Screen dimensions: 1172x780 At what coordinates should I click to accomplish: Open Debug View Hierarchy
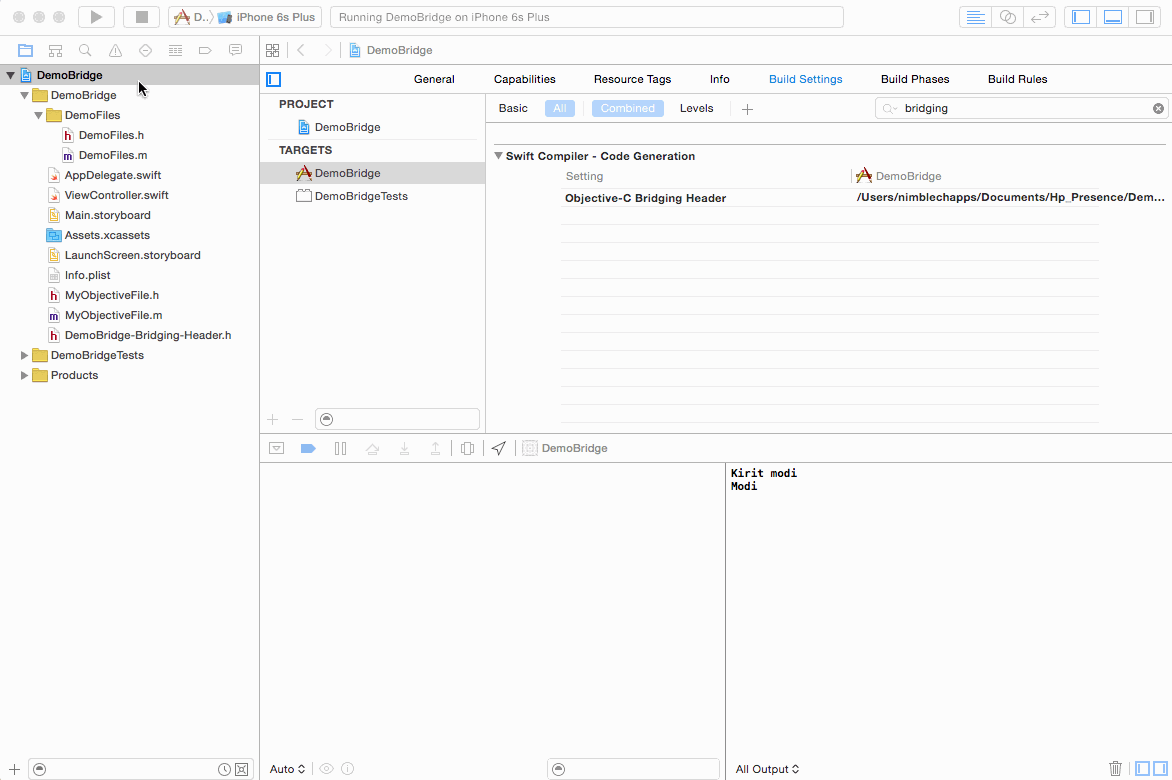[467, 448]
